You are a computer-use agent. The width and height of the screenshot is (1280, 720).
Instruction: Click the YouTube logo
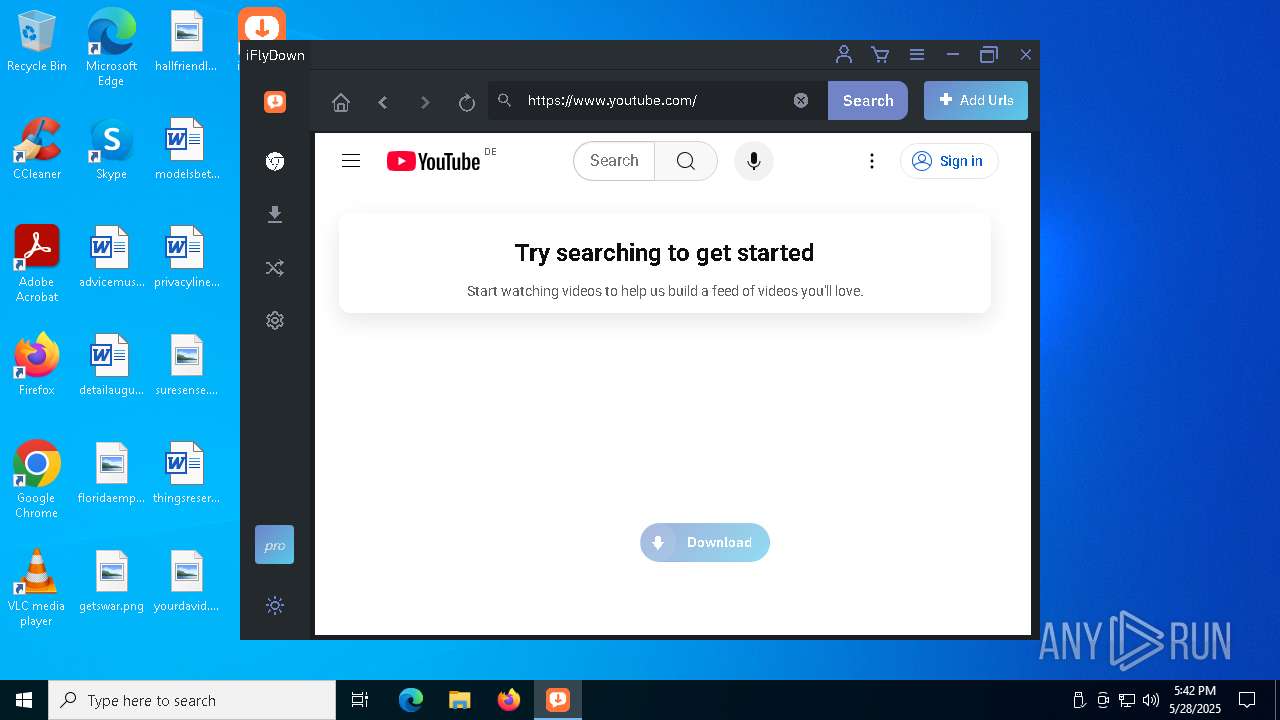pyautogui.click(x=434, y=161)
